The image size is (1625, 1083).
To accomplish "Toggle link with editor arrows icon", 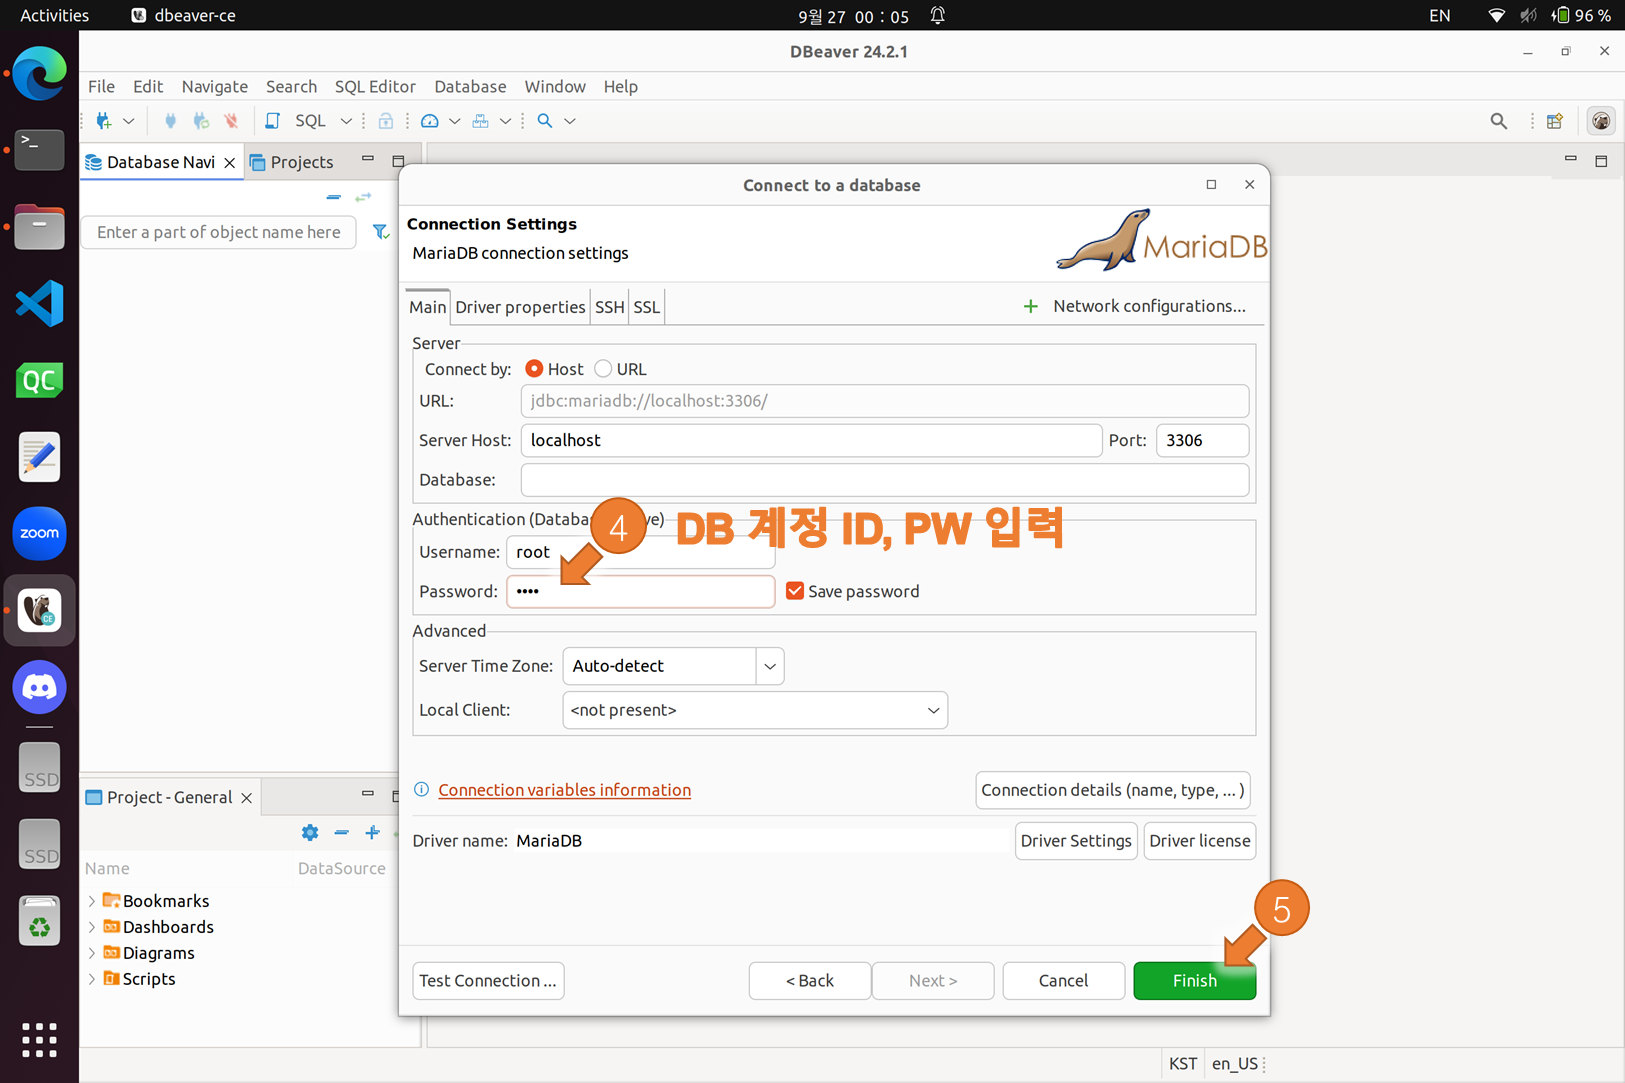I will coord(363,197).
